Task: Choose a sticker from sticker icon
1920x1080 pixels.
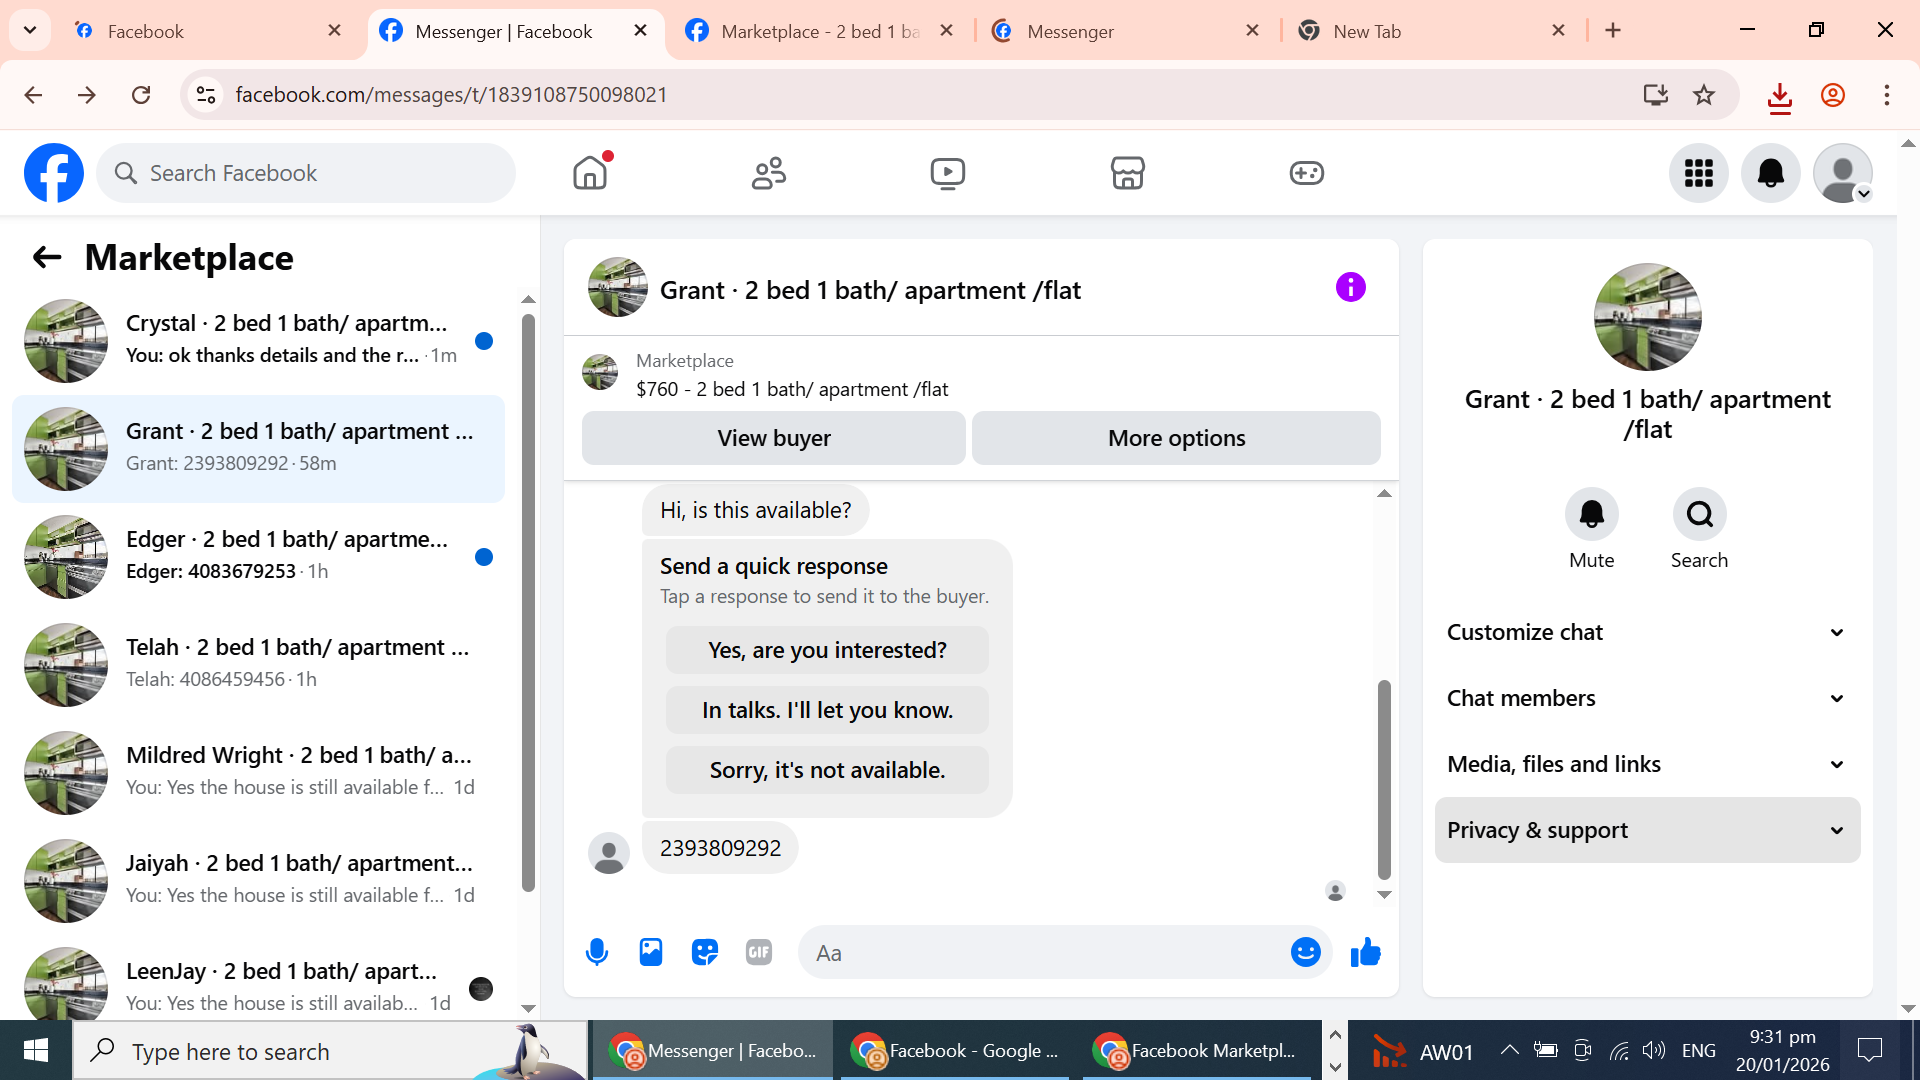Action: coord(705,952)
